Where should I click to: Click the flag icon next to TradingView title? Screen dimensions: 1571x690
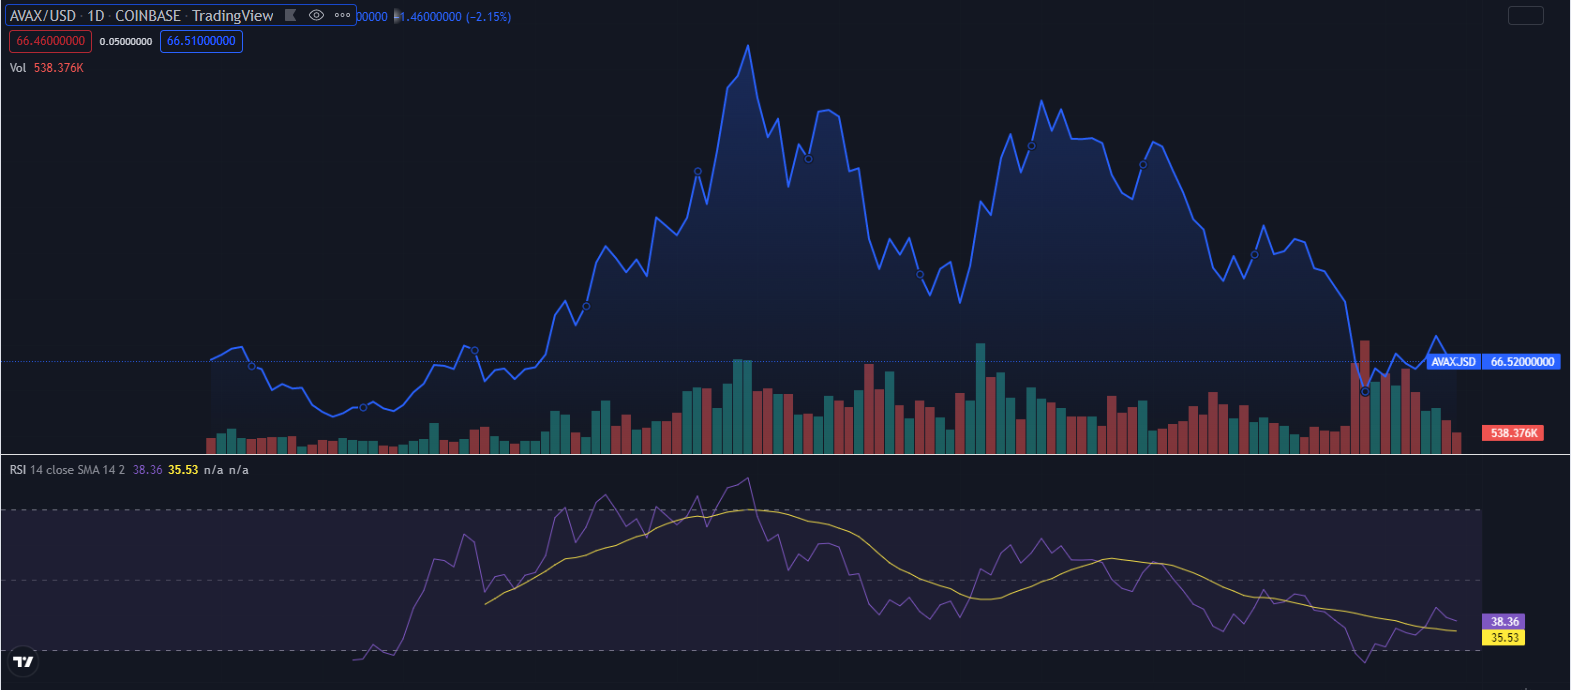point(290,15)
